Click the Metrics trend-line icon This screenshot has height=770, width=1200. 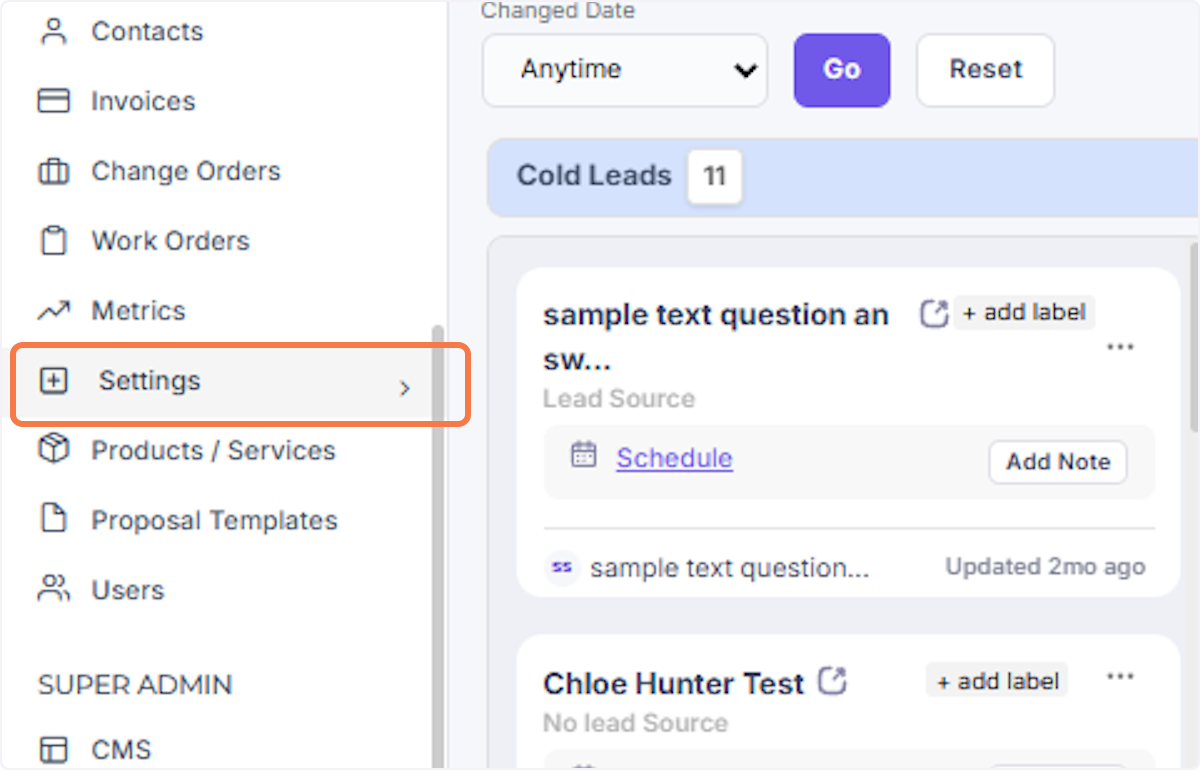coord(53,311)
